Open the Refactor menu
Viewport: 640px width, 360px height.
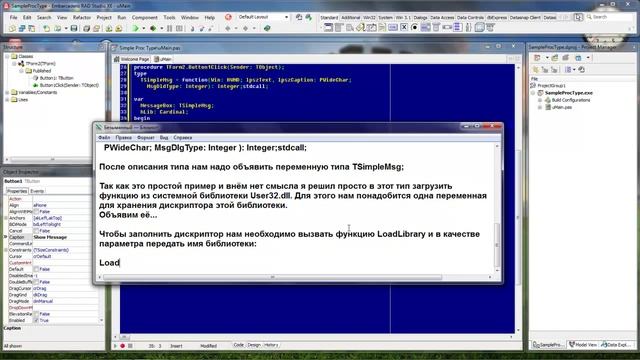click(82, 18)
